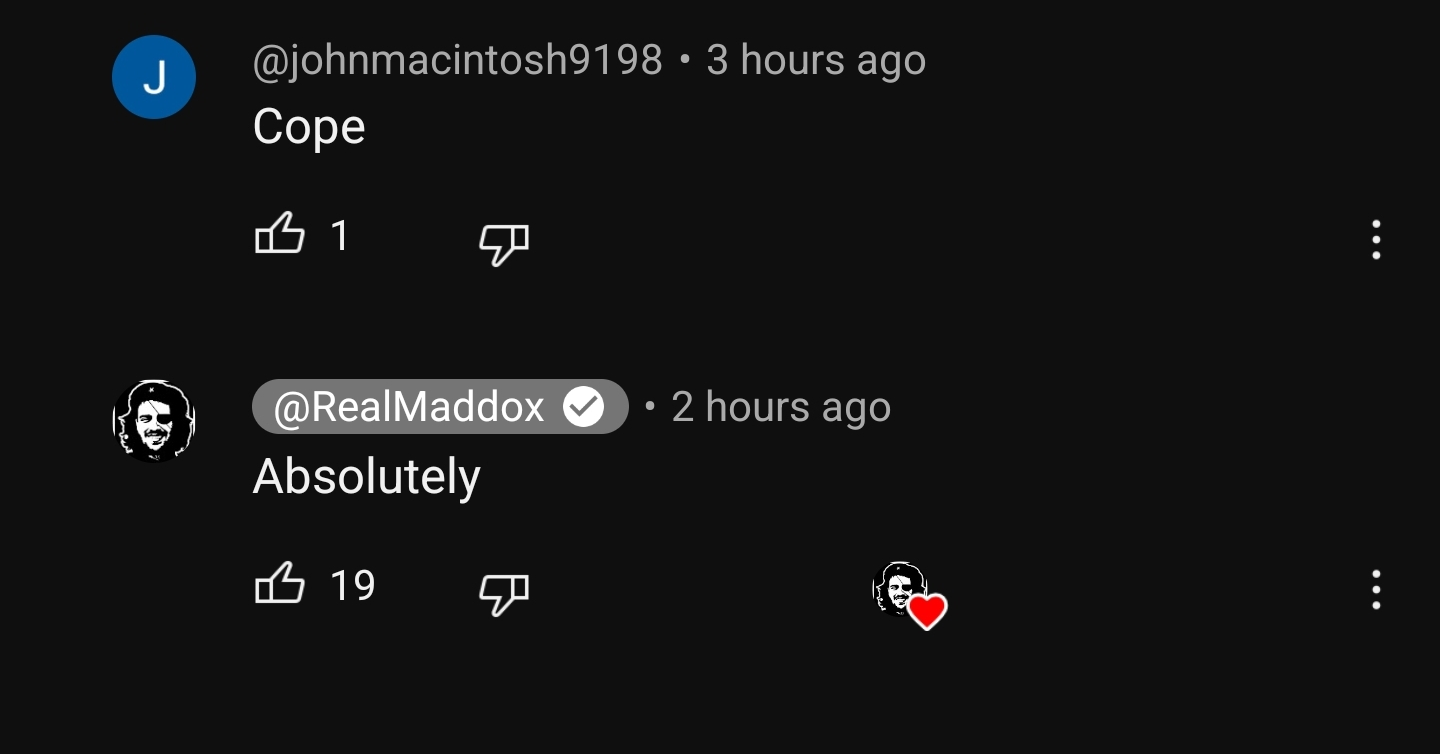
Task: Open the "3 hours ago" timestamp link
Action: click(x=816, y=60)
